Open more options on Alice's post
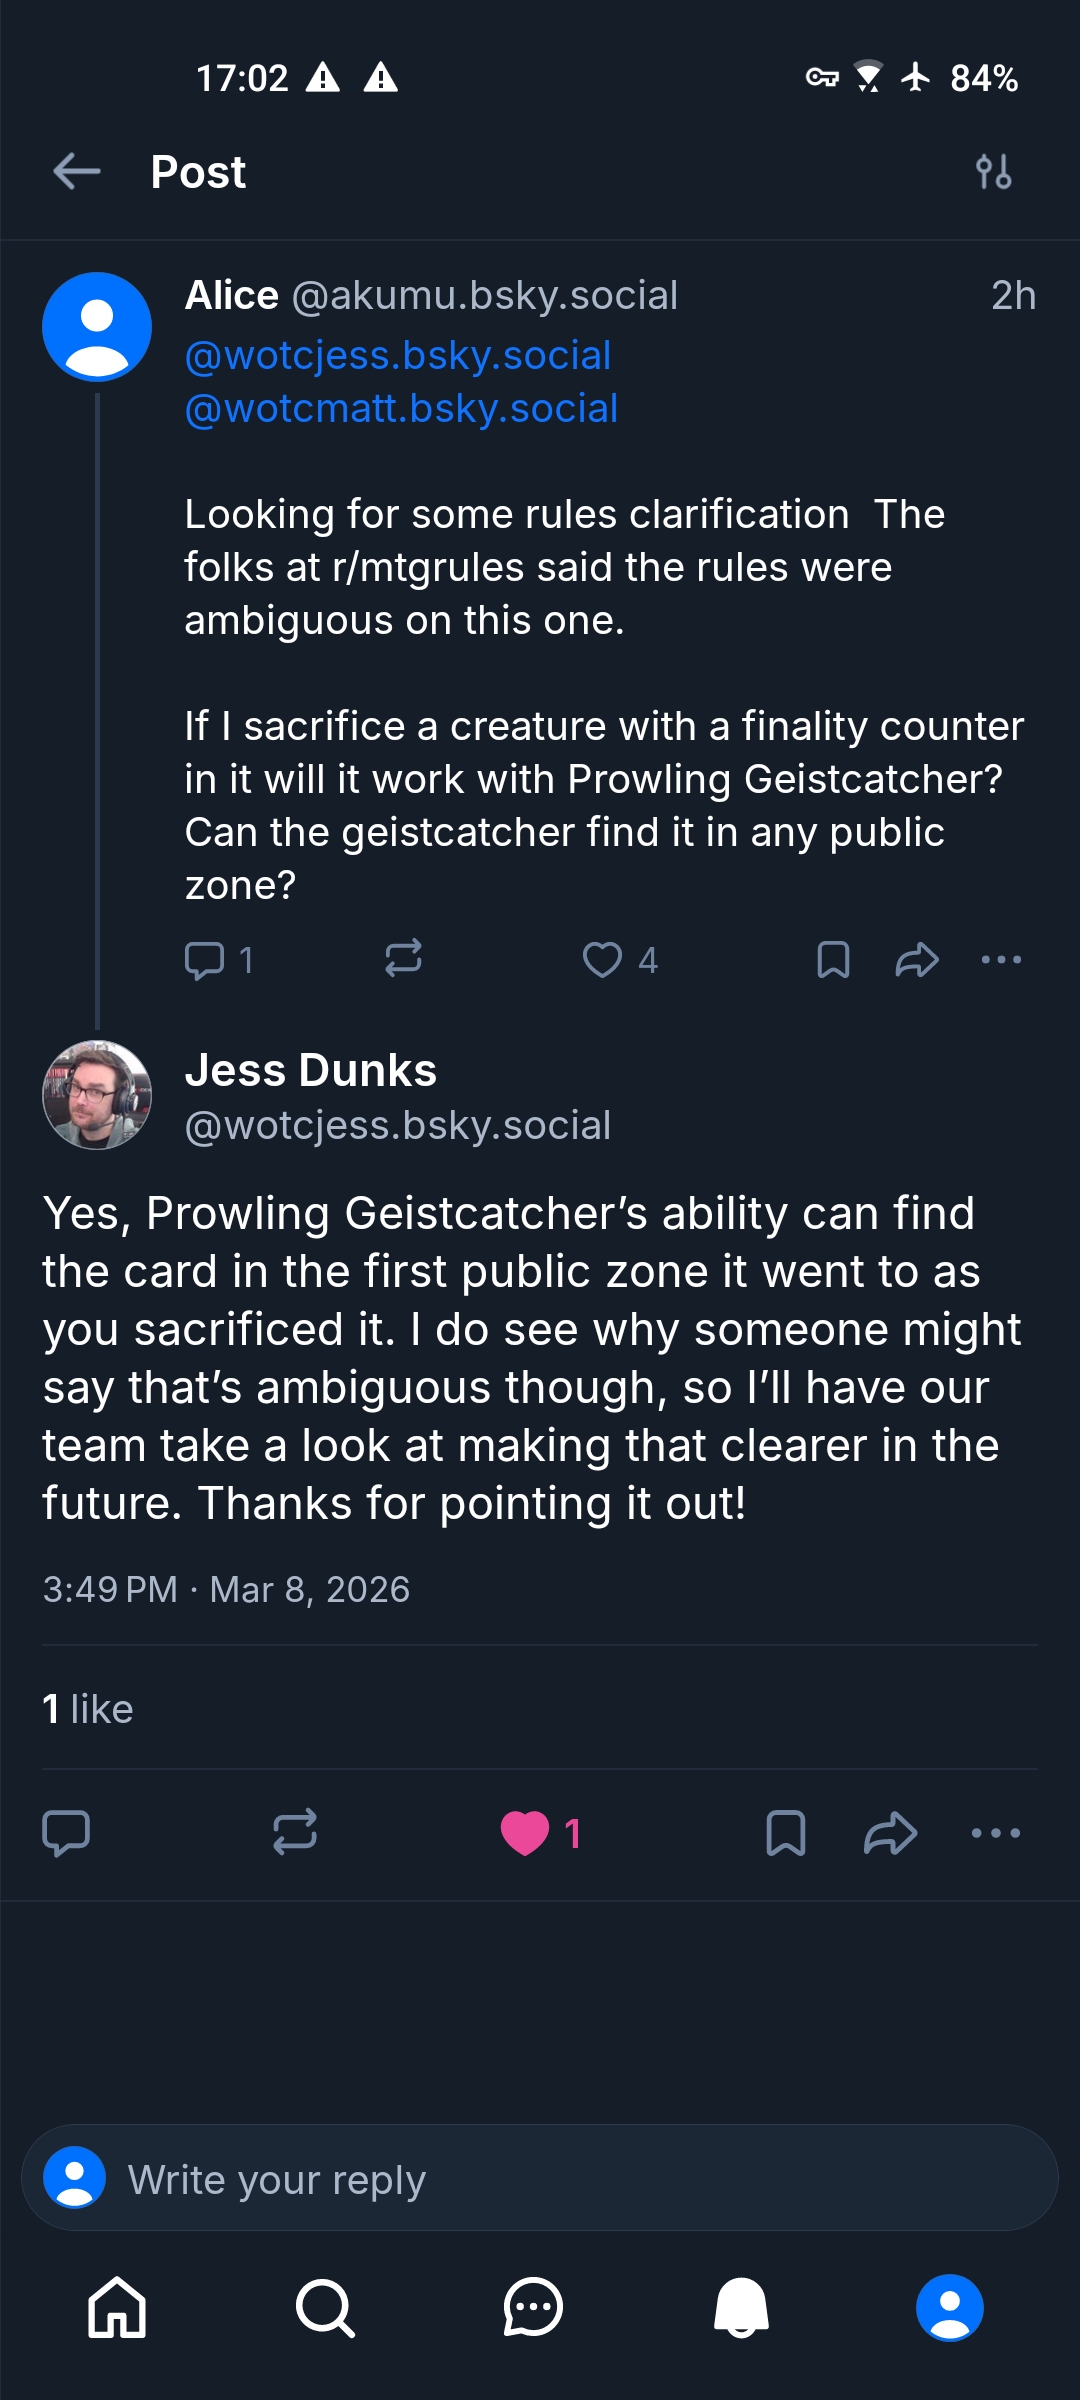Viewport: 1080px width, 2400px height. [1001, 960]
